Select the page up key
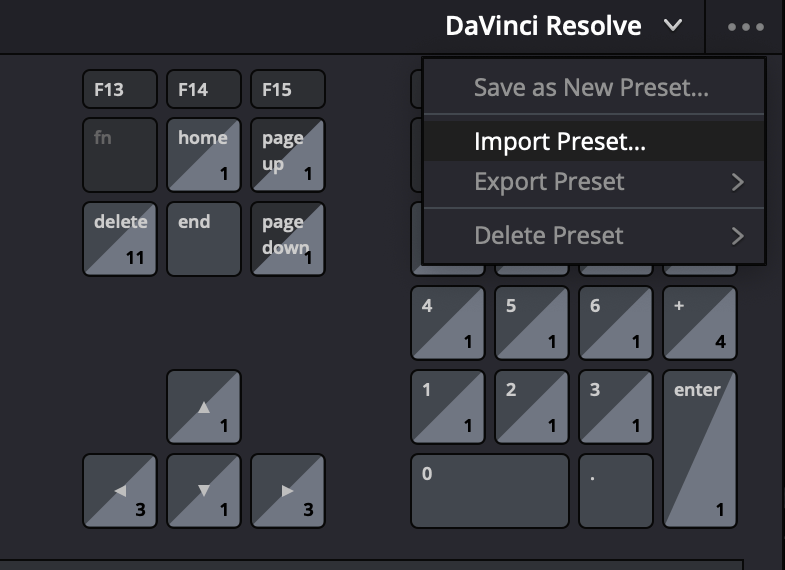 click(x=288, y=155)
